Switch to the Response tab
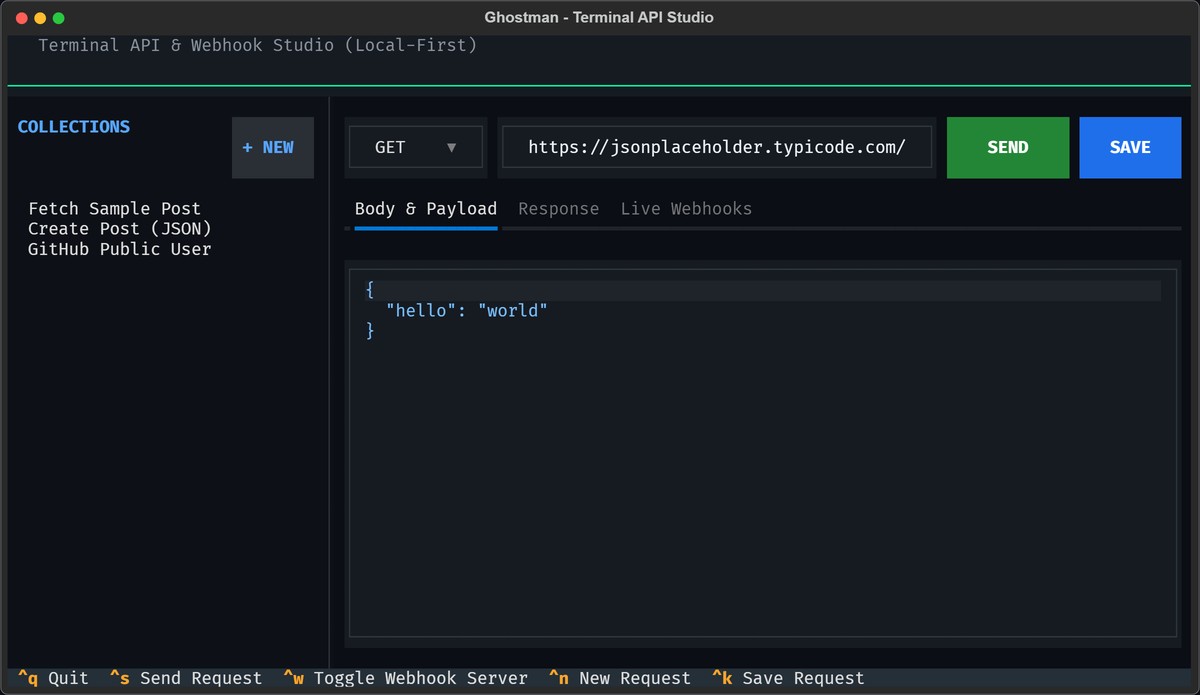The image size is (1200, 695). (559, 209)
